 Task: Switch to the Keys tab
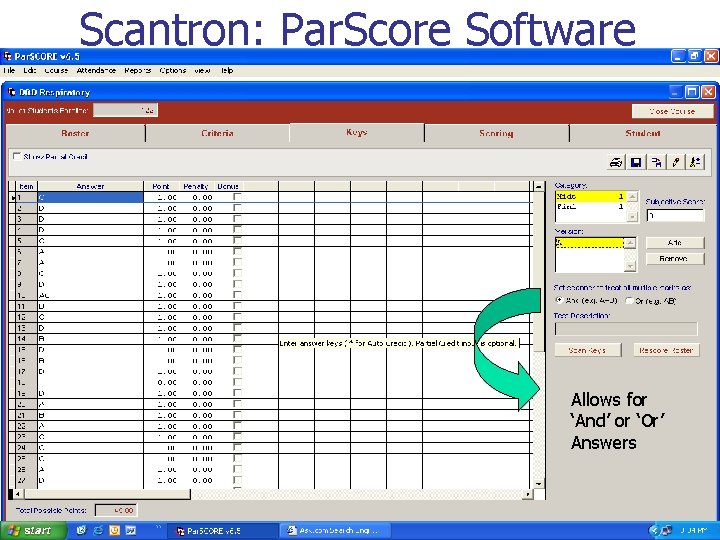(x=356, y=132)
